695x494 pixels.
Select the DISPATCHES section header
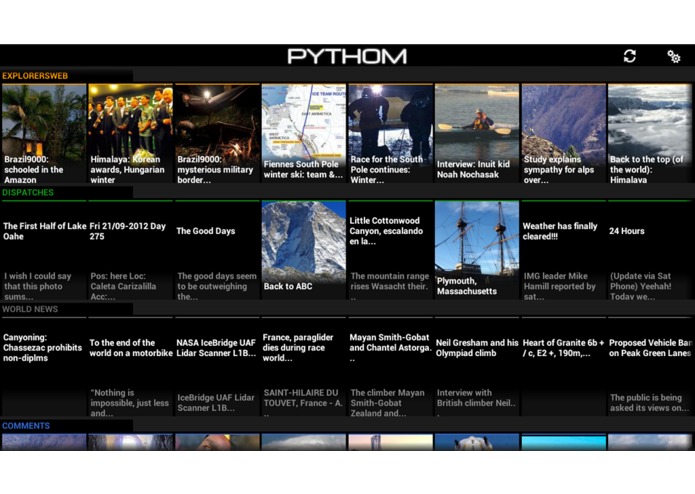27,192
